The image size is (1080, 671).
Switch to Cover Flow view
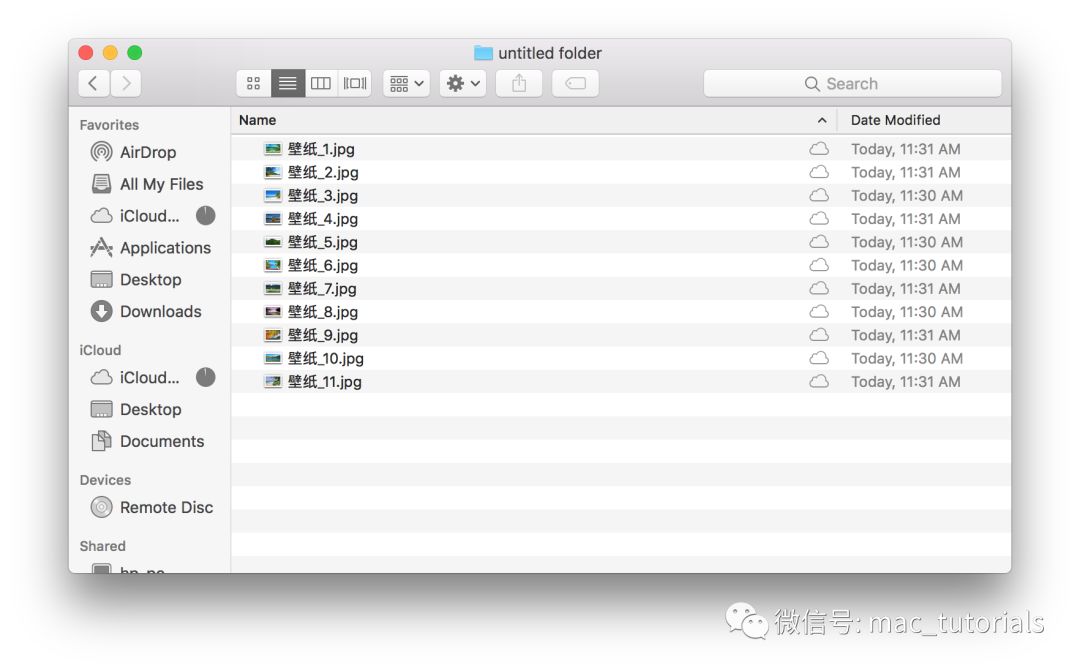pyautogui.click(x=355, y=84)
